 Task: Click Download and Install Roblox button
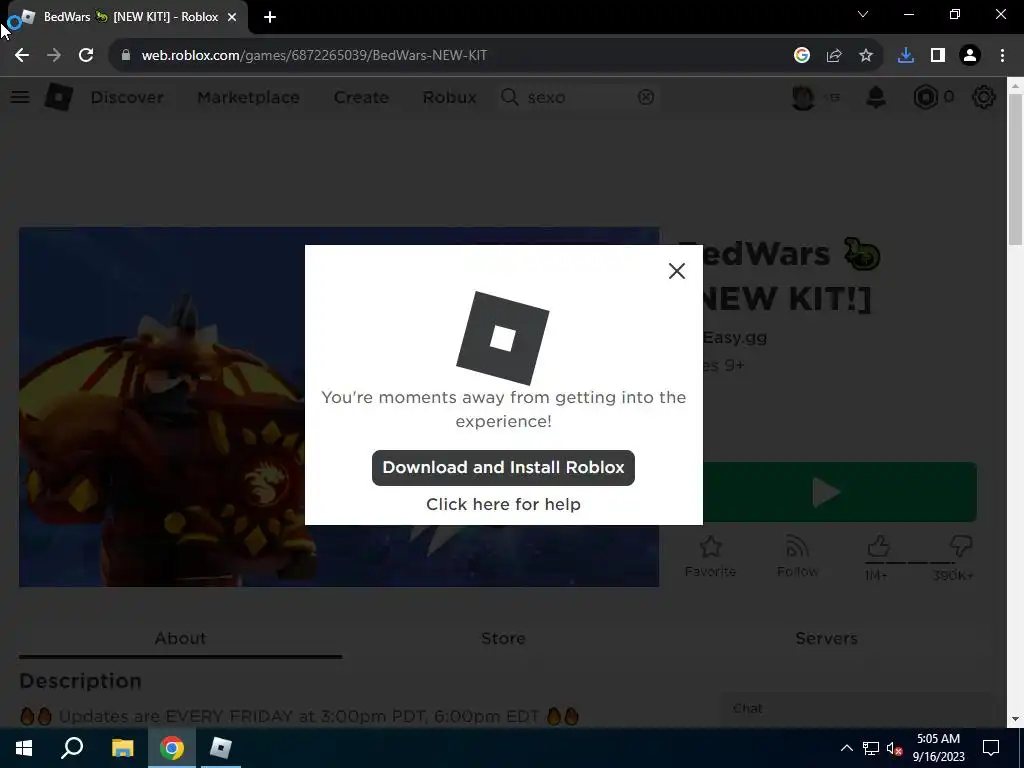click(503, 468)
